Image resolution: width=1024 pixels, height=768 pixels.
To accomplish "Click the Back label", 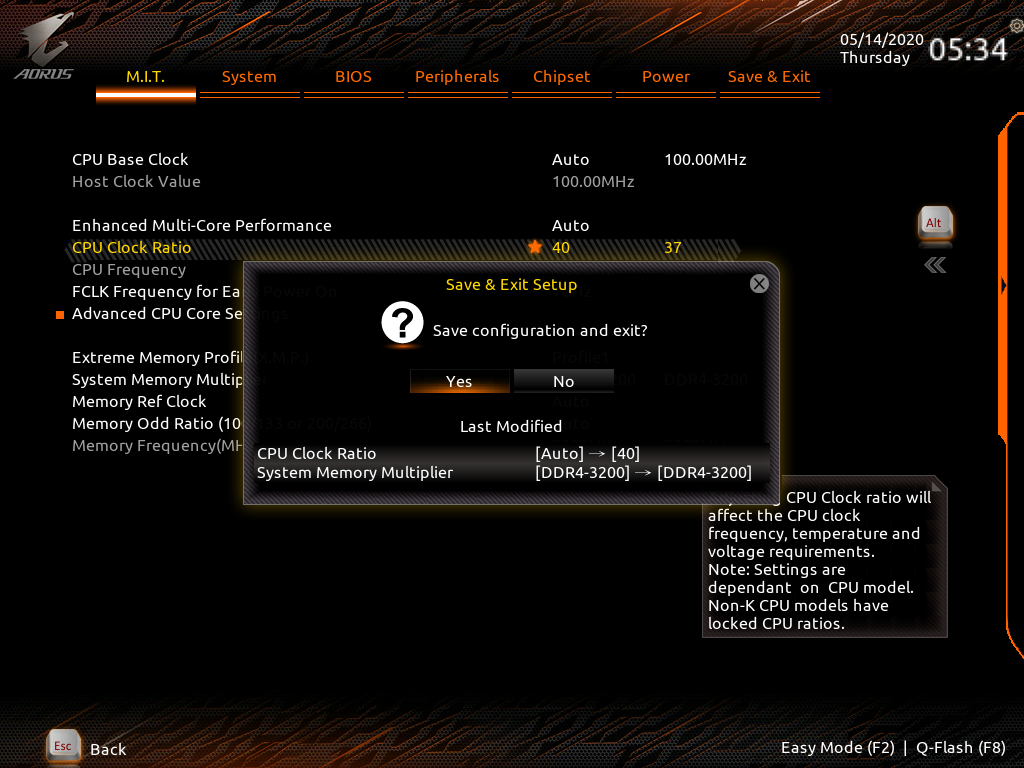I will pos(108,749).
